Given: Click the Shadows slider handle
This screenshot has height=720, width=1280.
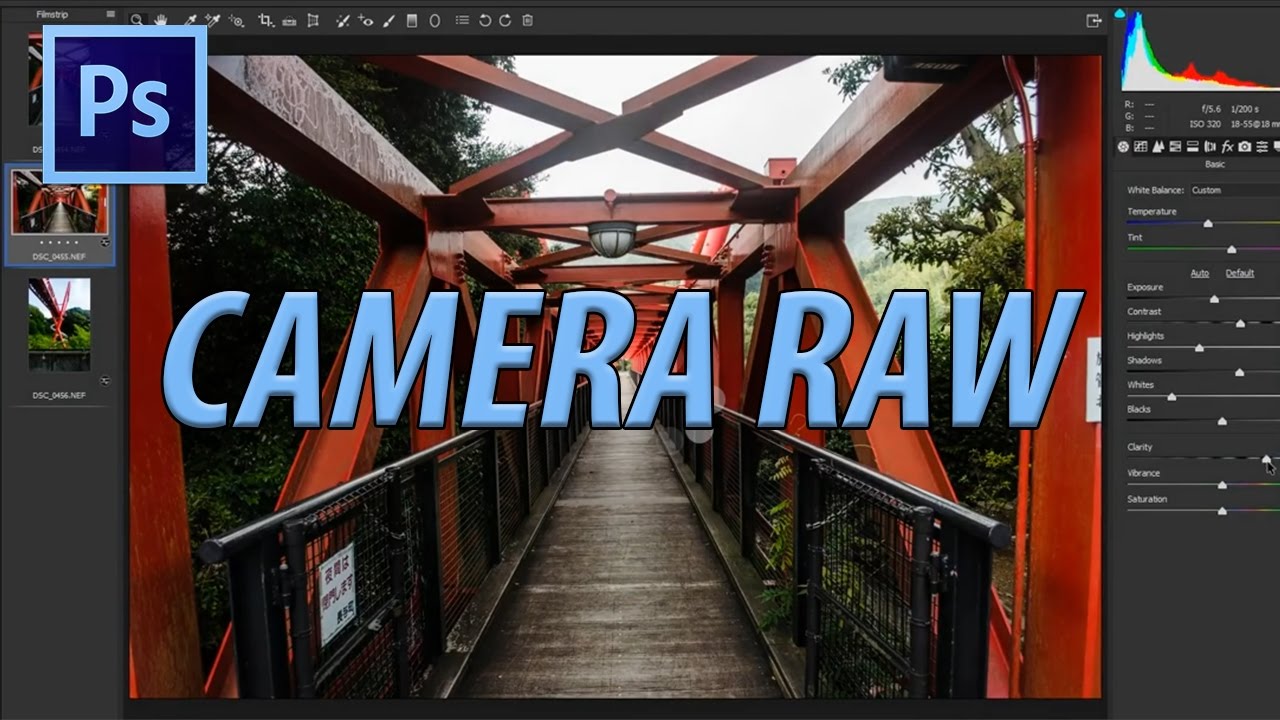Looking at the screenshot, I should tap(1239, 372).
